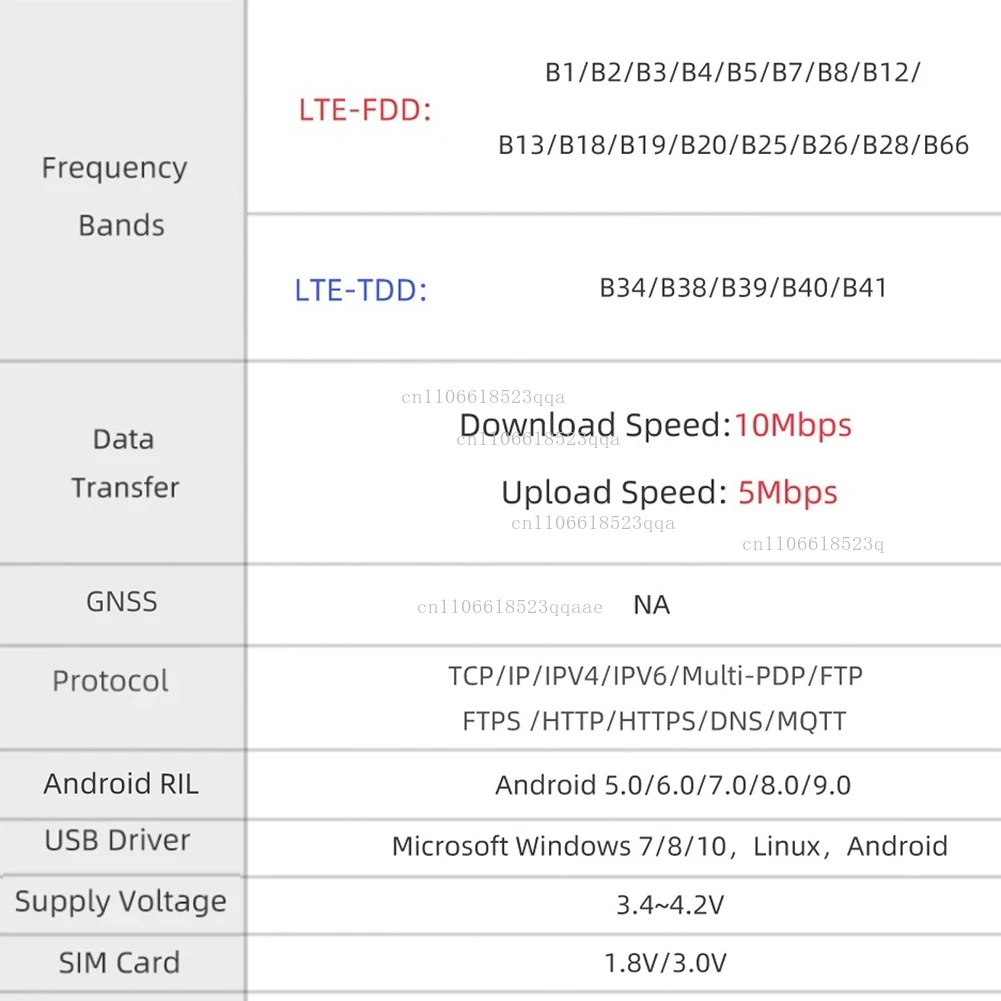
Task: Click the B34/B38/B39/B40/B41 band list
Action: pos(743,289)
